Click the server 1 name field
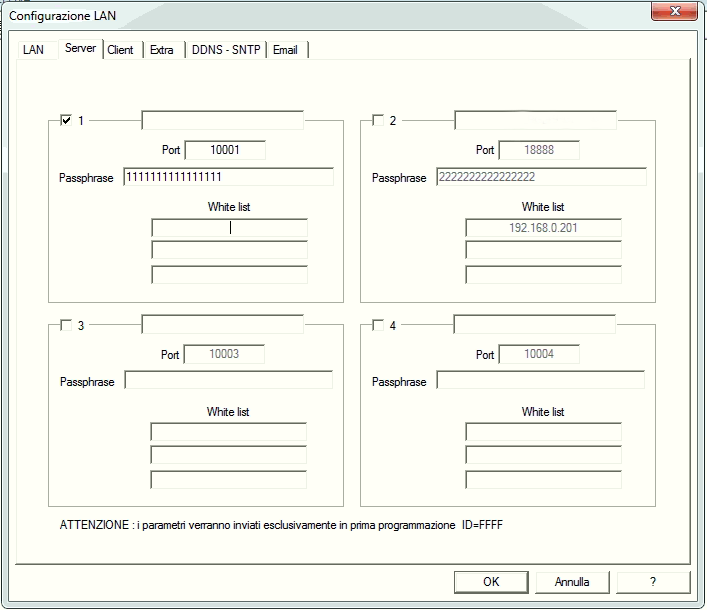Screen dimensions: 707x610 [222, 121]
